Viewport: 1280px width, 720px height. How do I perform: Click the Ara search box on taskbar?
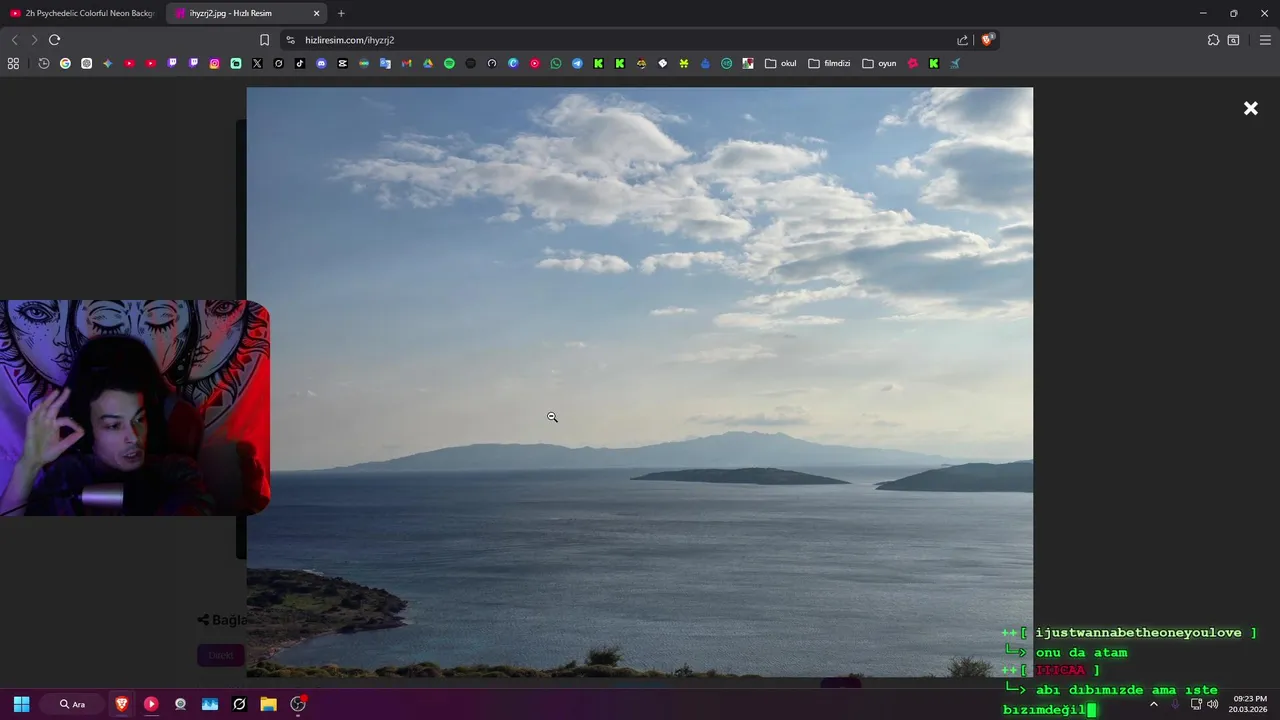[72, 704]
